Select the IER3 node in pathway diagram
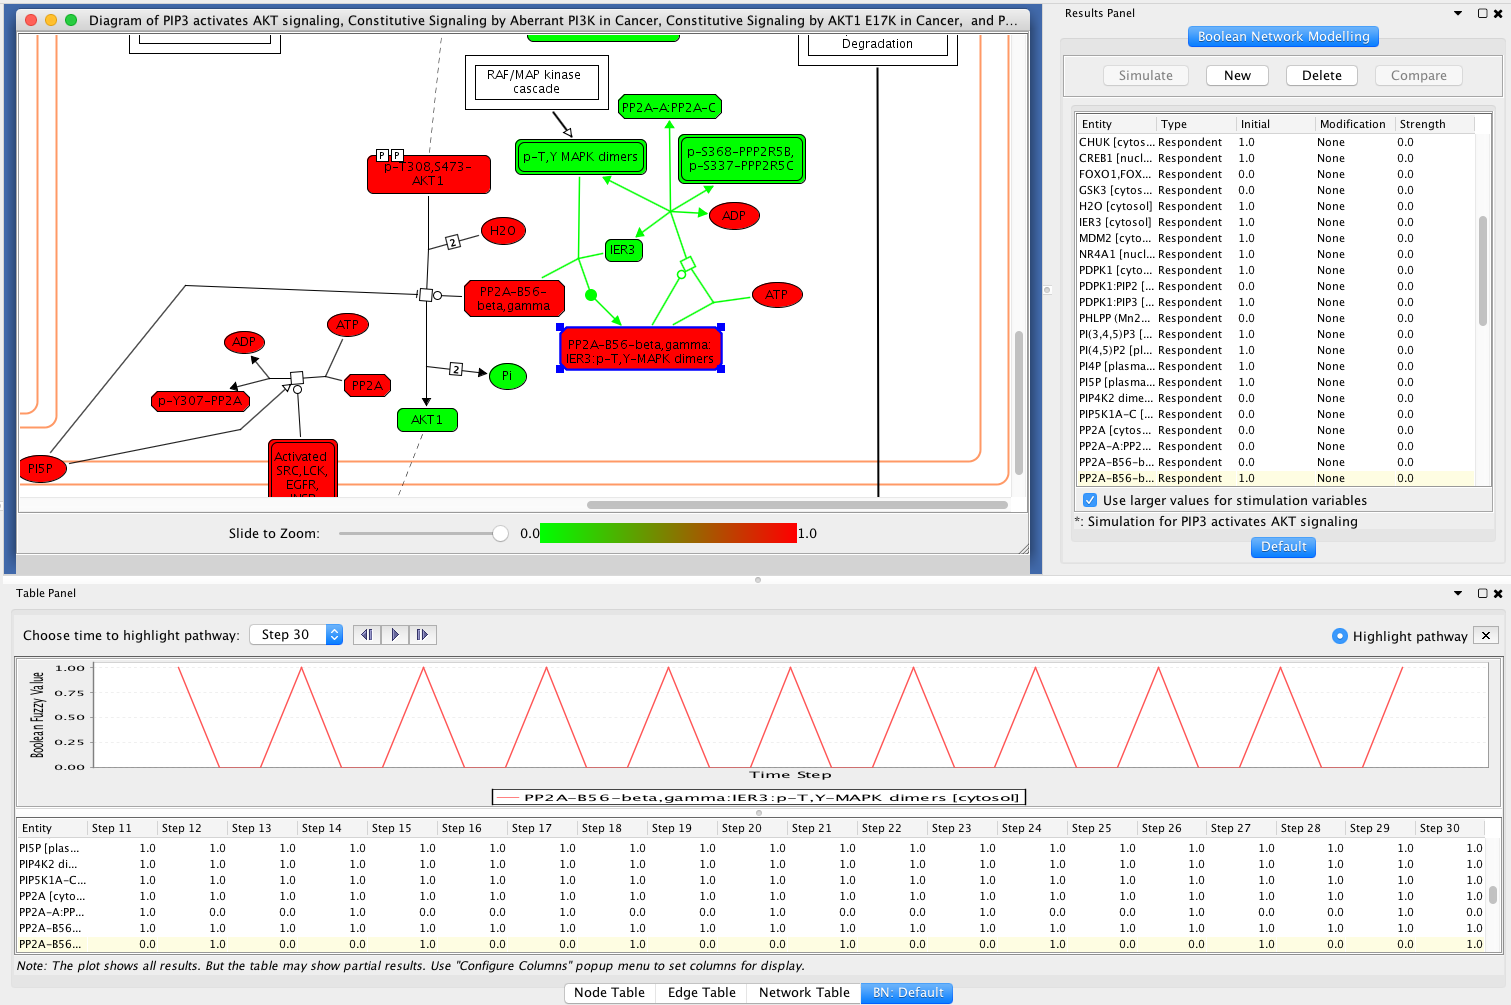The height and width of the screenshot is (1005, 1511). [x=623, y=250]
